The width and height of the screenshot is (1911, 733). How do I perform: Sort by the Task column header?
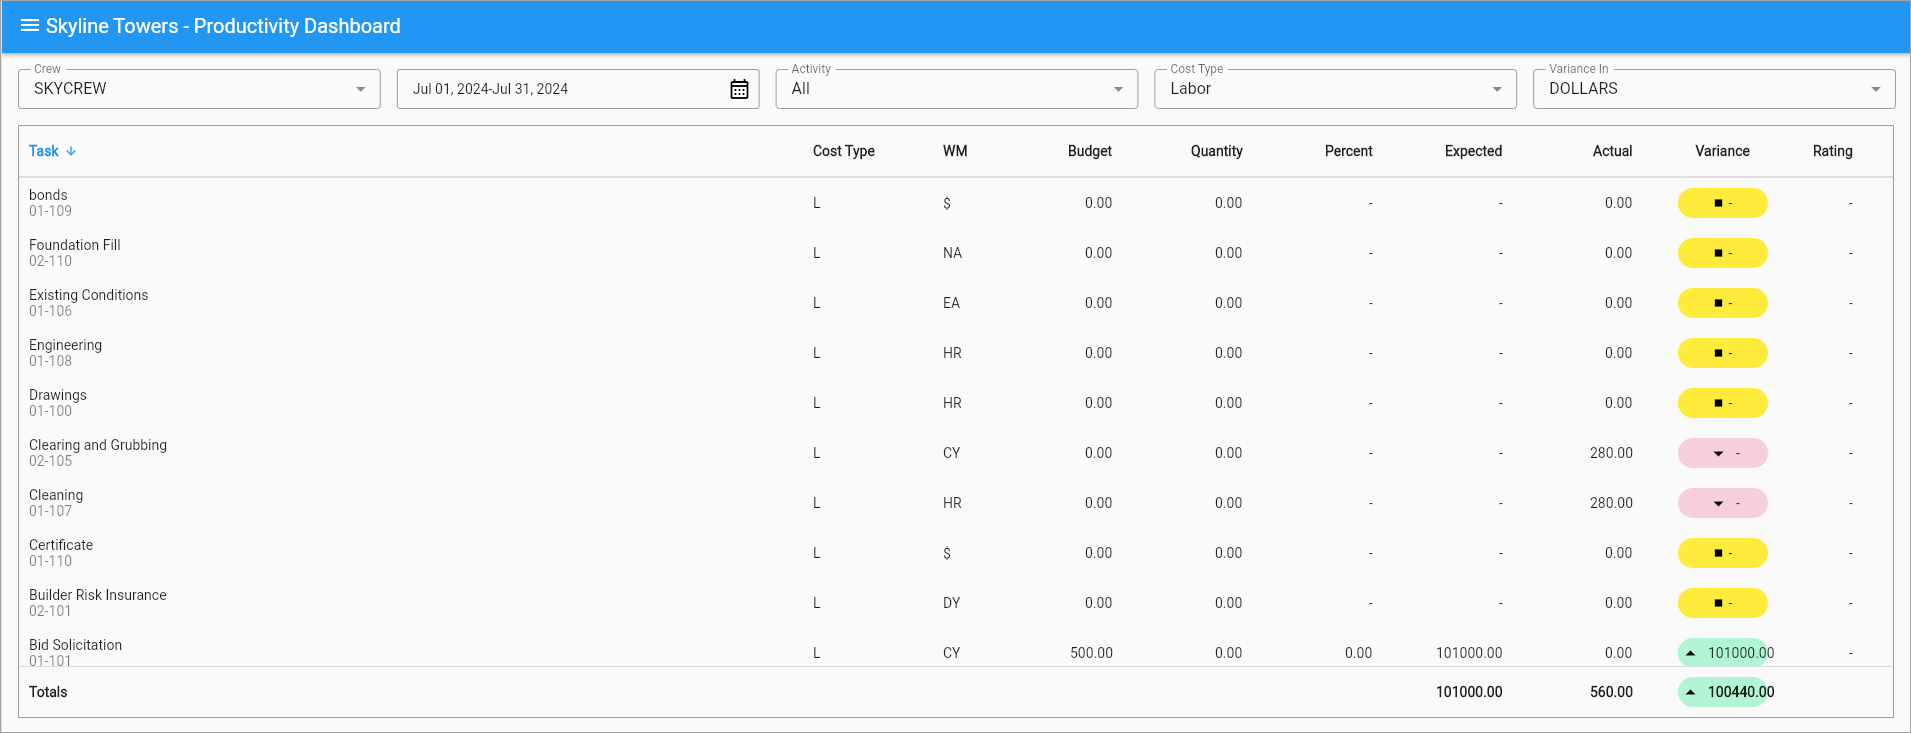coord(44,151)
